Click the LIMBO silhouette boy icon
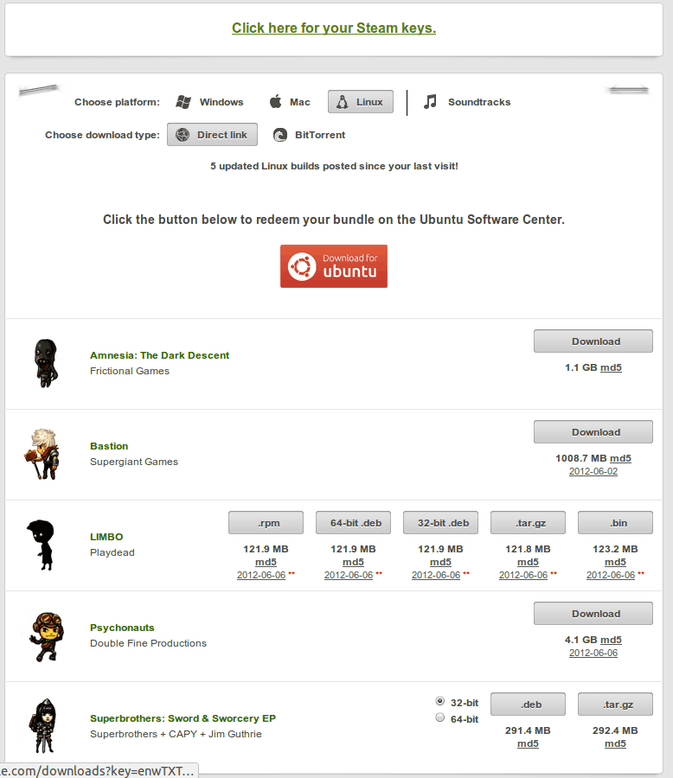This screenshot has height=778, width=673. (x=41, y=545)
